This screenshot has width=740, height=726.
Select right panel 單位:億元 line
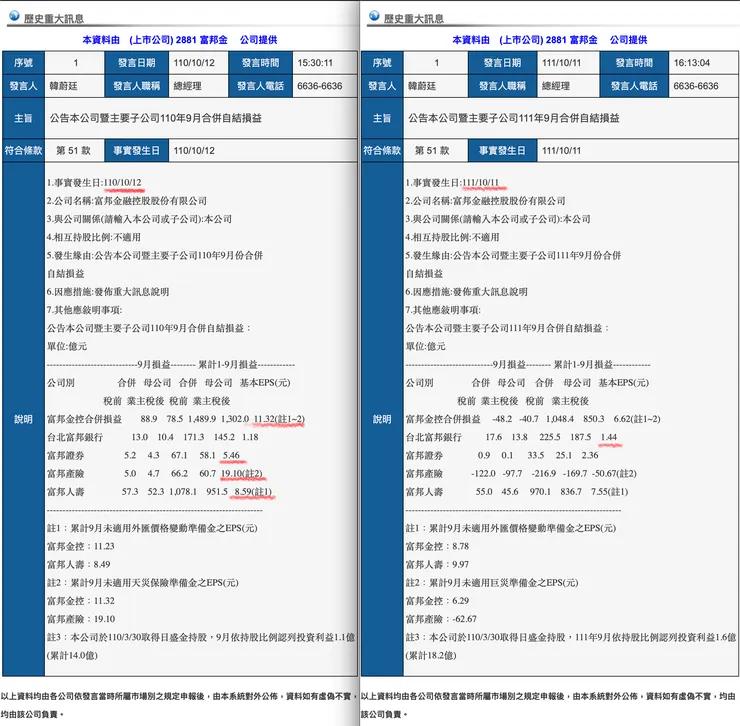[x=425, y=346]
